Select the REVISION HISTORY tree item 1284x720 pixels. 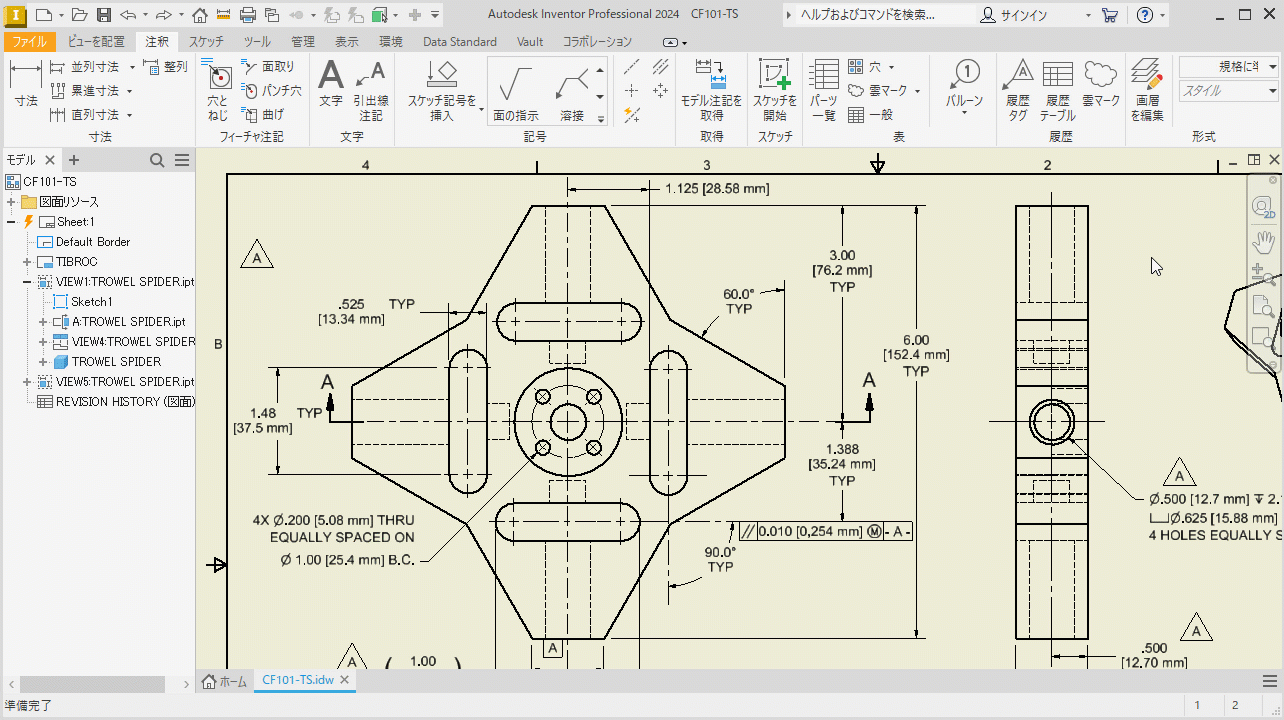click(116, 402)
